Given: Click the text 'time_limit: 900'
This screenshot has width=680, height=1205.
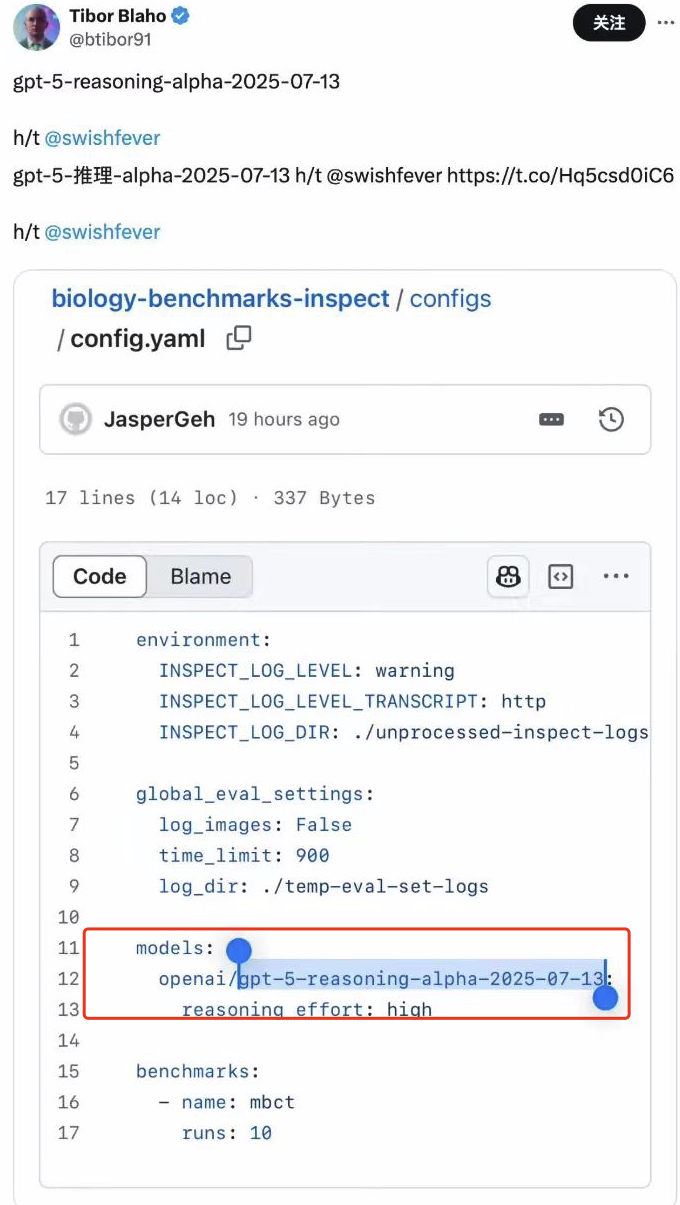Looking at the screenshot, I should 244,855.
